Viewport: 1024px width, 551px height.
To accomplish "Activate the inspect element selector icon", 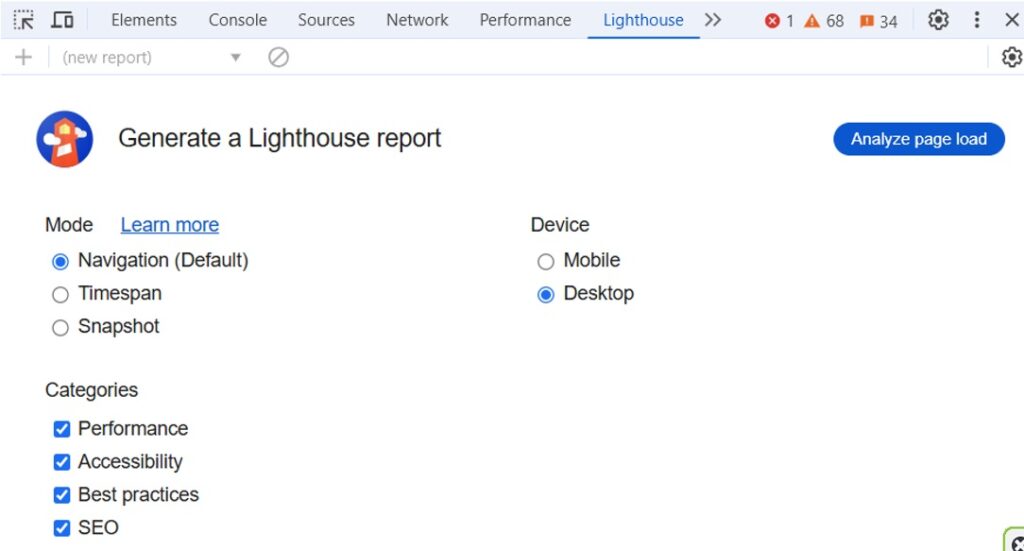I will [24, 20].
